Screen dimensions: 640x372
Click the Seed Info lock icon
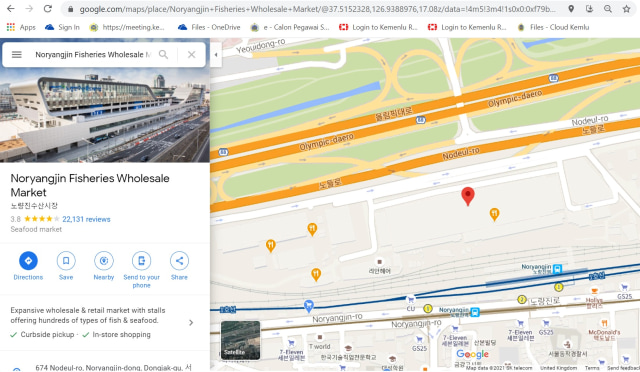coord(70,9)
